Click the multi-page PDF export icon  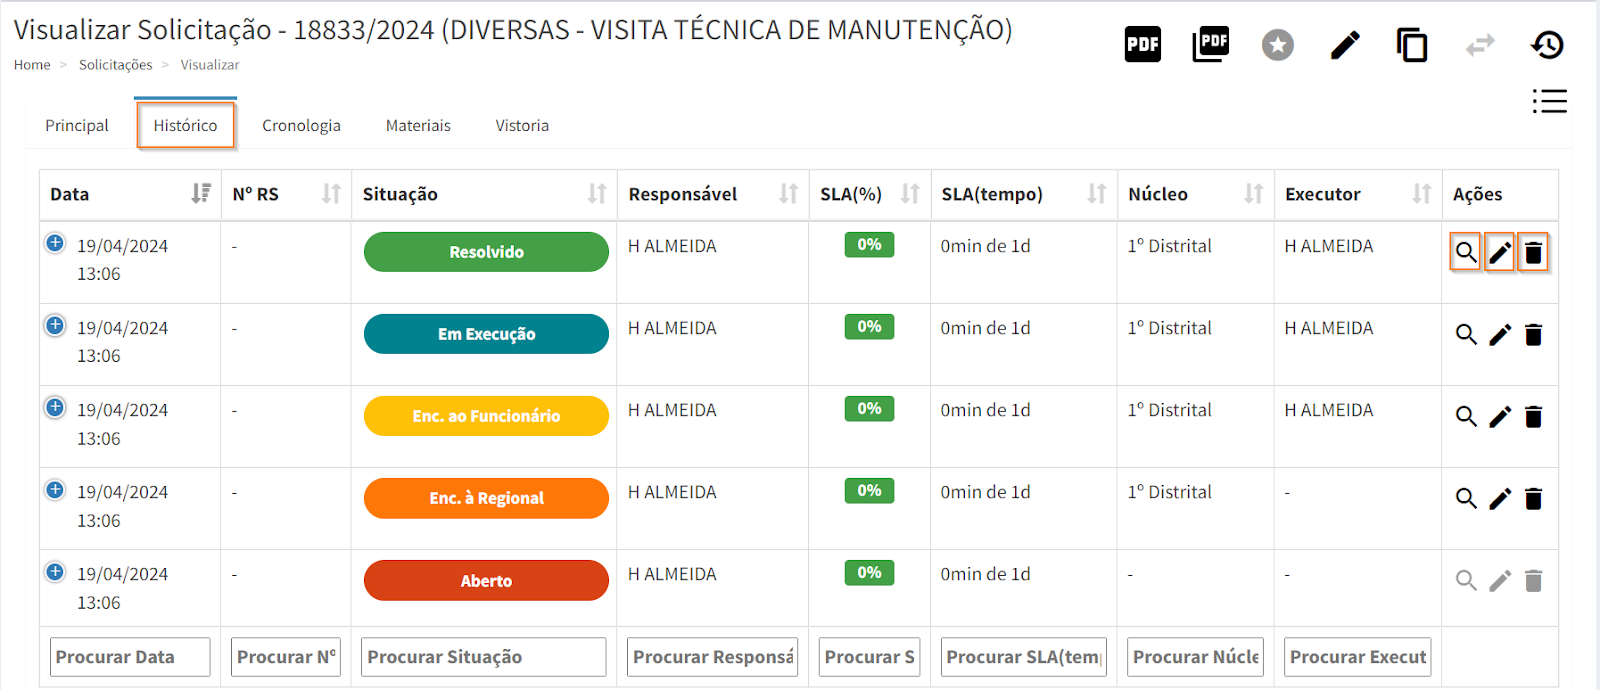[x=1210, y=45]
